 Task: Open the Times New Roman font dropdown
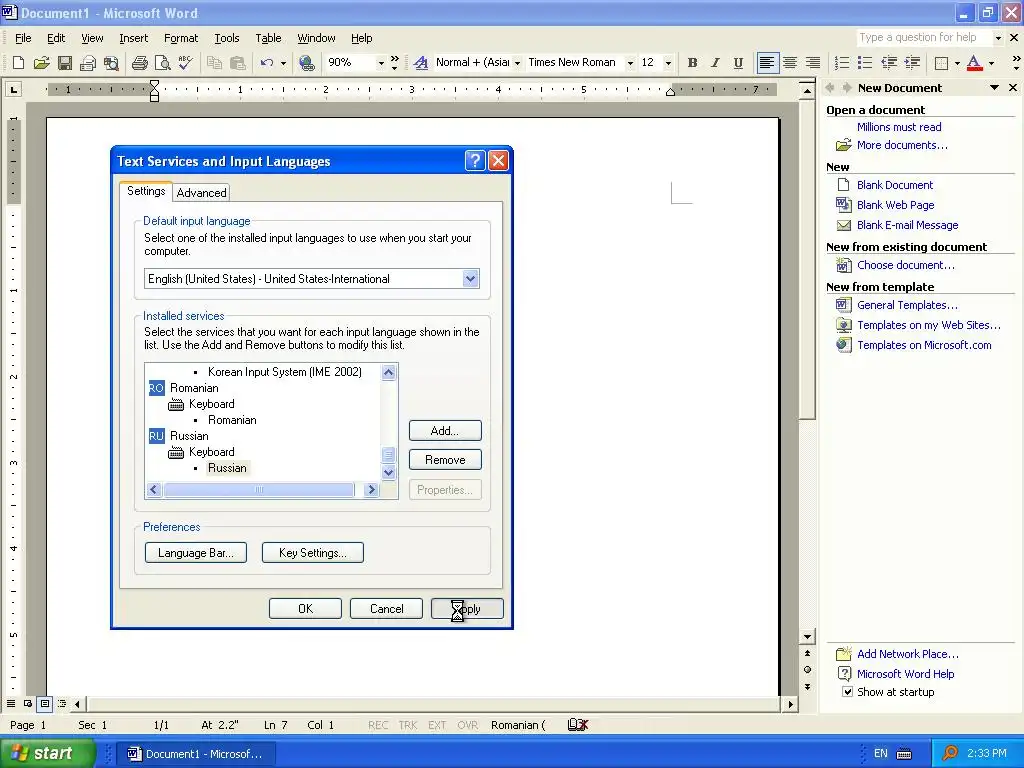pos(630,63)
